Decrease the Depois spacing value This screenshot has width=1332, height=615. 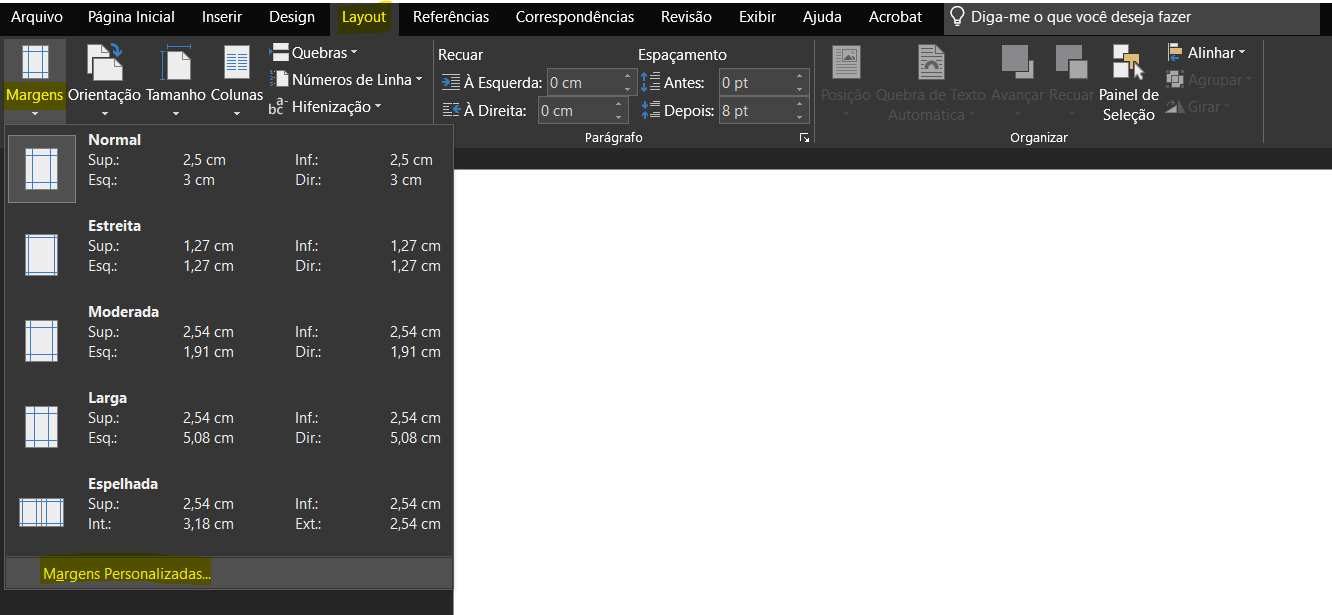800,117
